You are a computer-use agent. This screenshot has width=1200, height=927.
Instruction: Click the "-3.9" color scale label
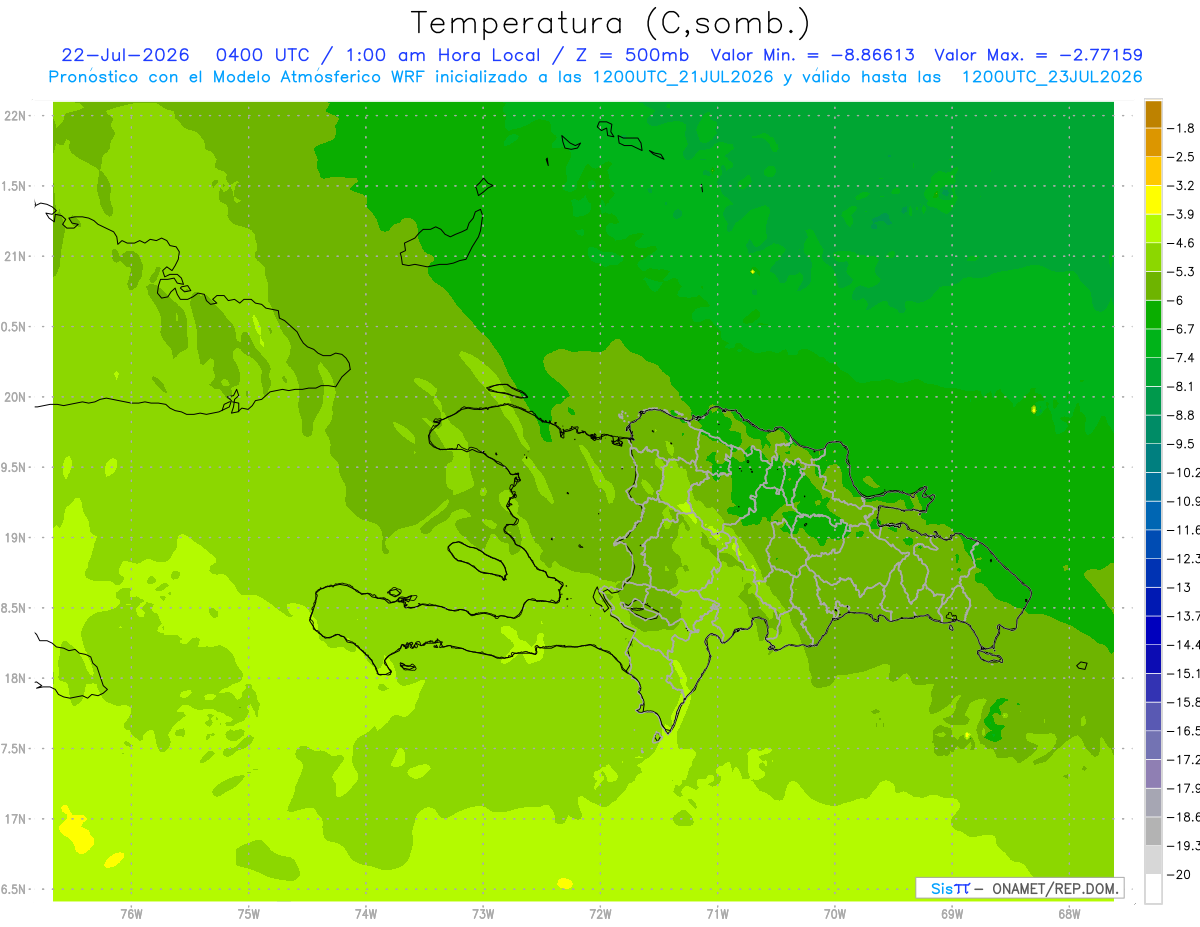coord(1182,214)
